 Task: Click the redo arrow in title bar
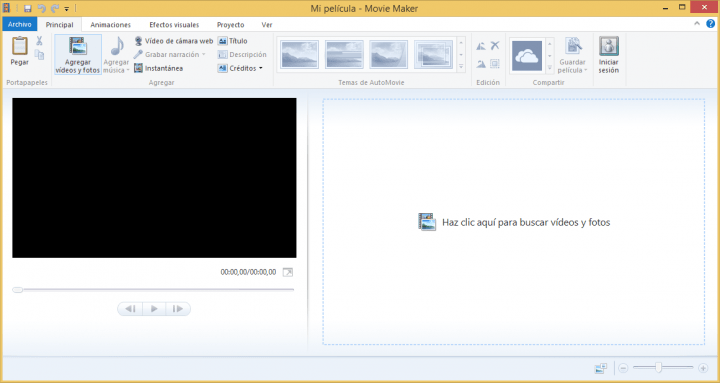[x=55, y=8]
